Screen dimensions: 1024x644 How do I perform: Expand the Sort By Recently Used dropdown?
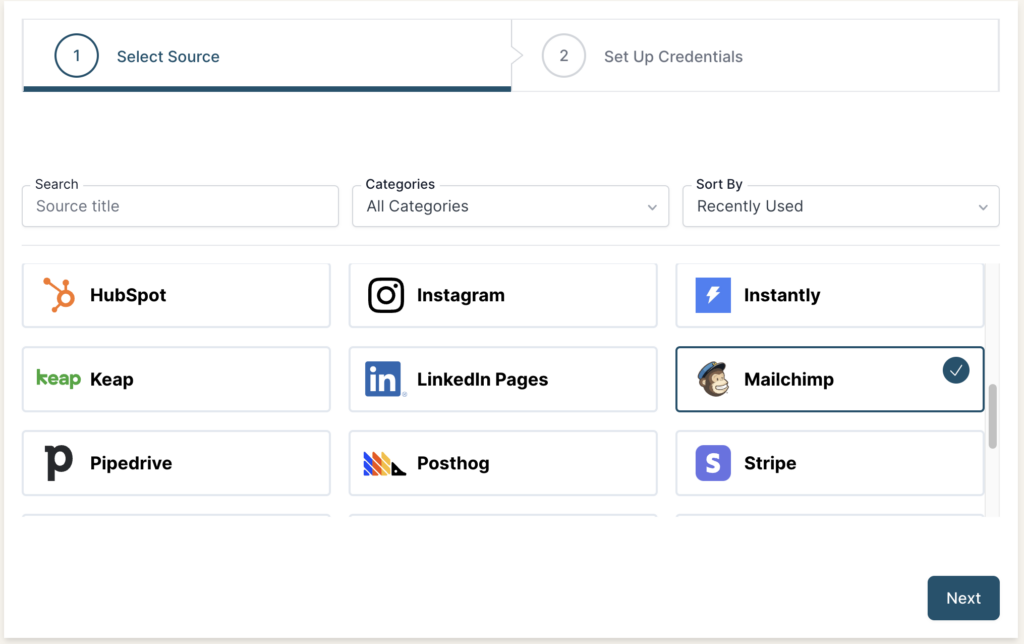click(840, 206)
